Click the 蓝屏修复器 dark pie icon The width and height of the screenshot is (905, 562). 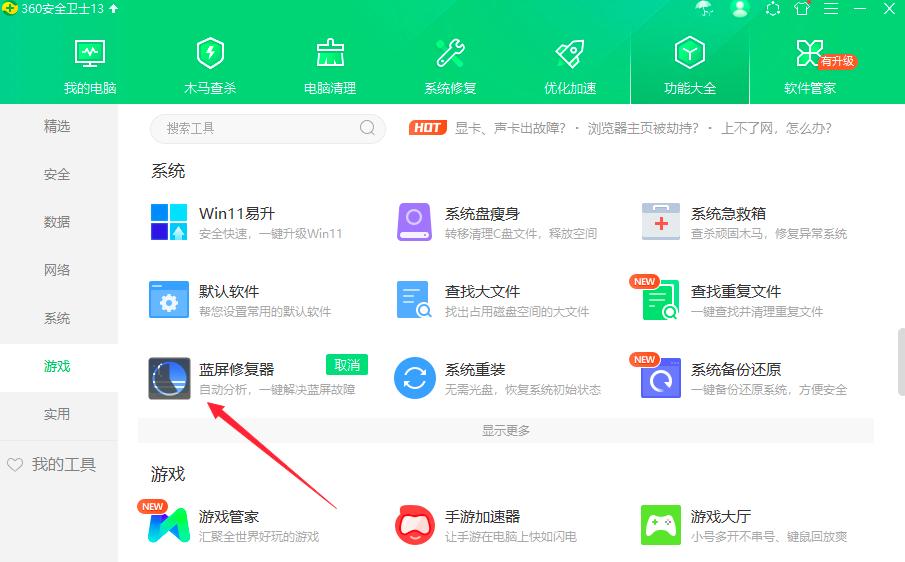169,378
